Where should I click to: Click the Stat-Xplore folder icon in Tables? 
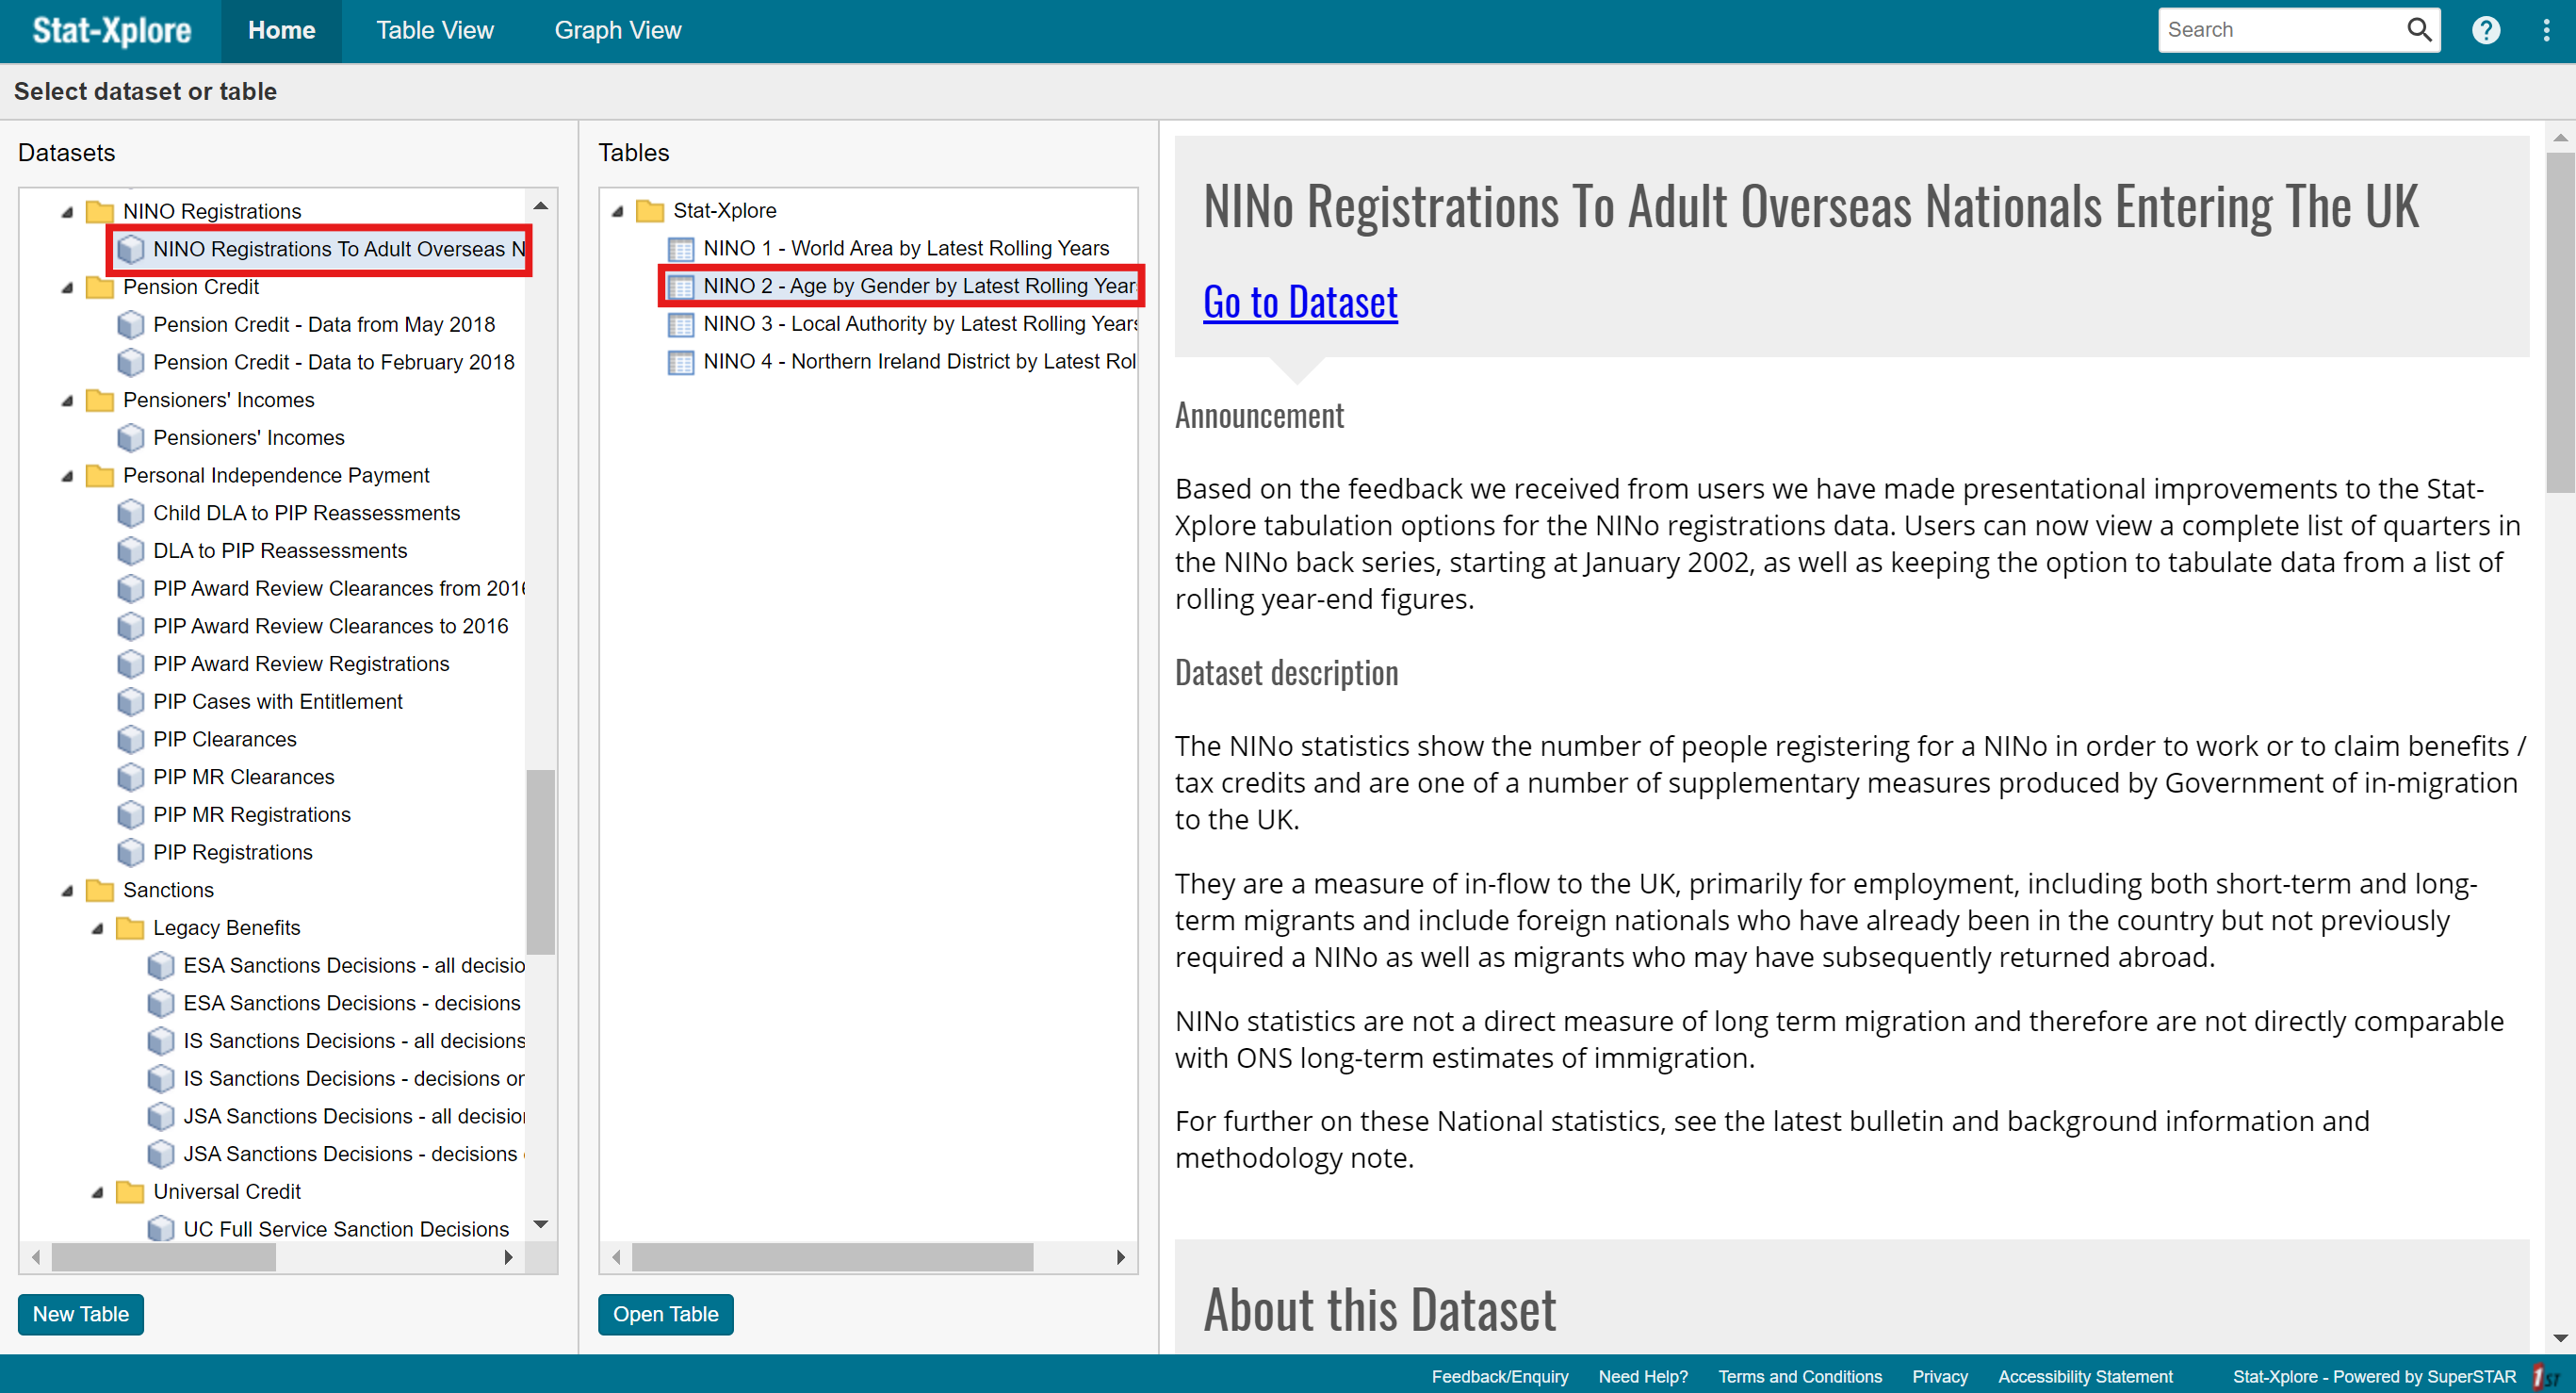coord(650,210)
